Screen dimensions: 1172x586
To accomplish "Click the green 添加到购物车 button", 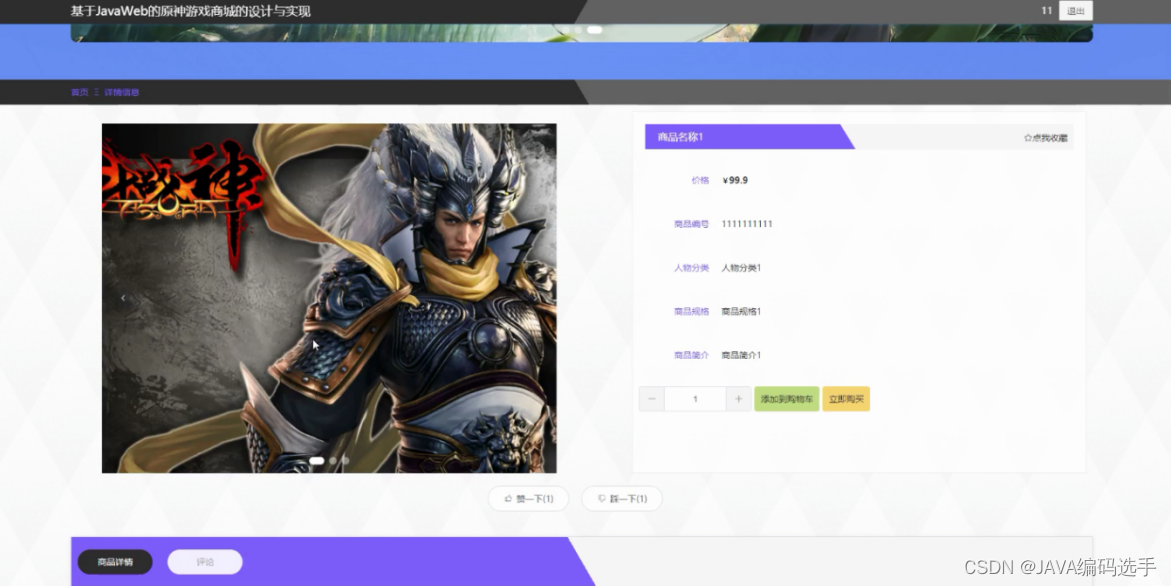I will point(787,399).
